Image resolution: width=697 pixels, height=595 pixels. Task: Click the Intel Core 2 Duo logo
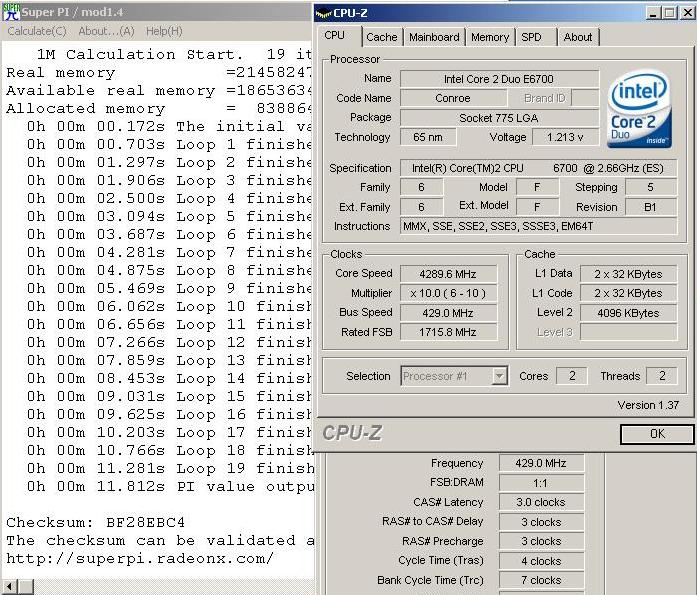click(640, 109)
